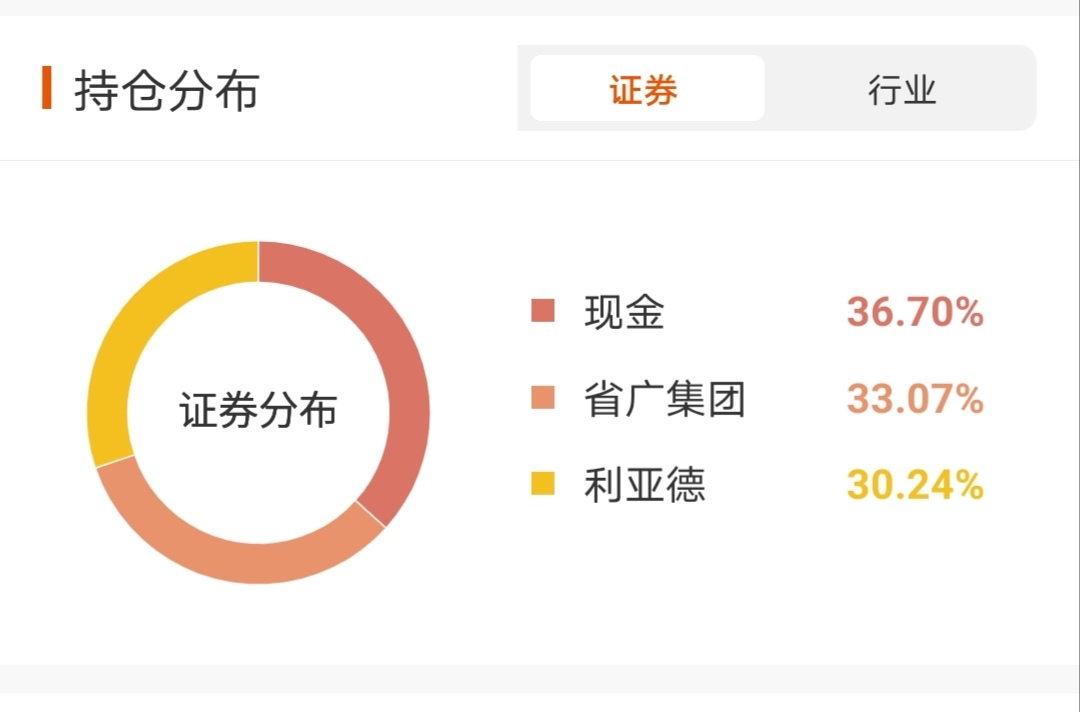Click the divider line below header
The width and height of the screenshot is (1080, 712).
tap(540, 160)
